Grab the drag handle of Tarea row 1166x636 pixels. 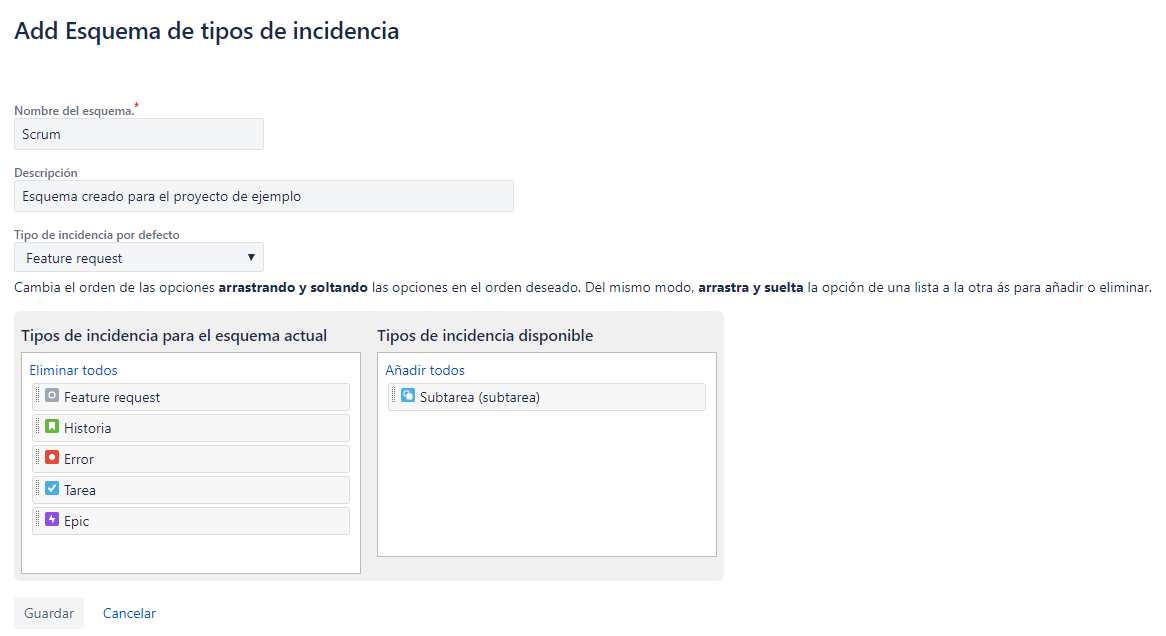[38, 489]
